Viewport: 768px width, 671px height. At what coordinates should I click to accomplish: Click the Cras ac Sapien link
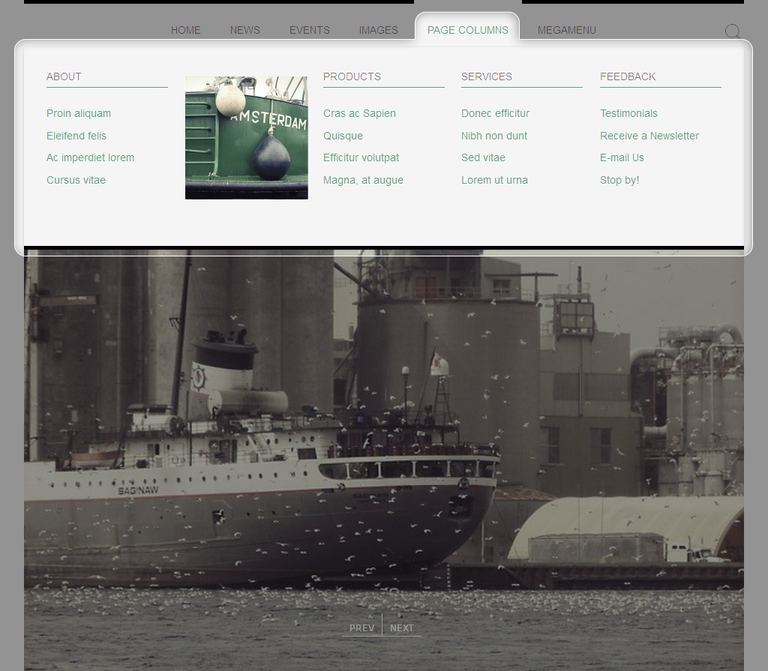tap(360, 114)
